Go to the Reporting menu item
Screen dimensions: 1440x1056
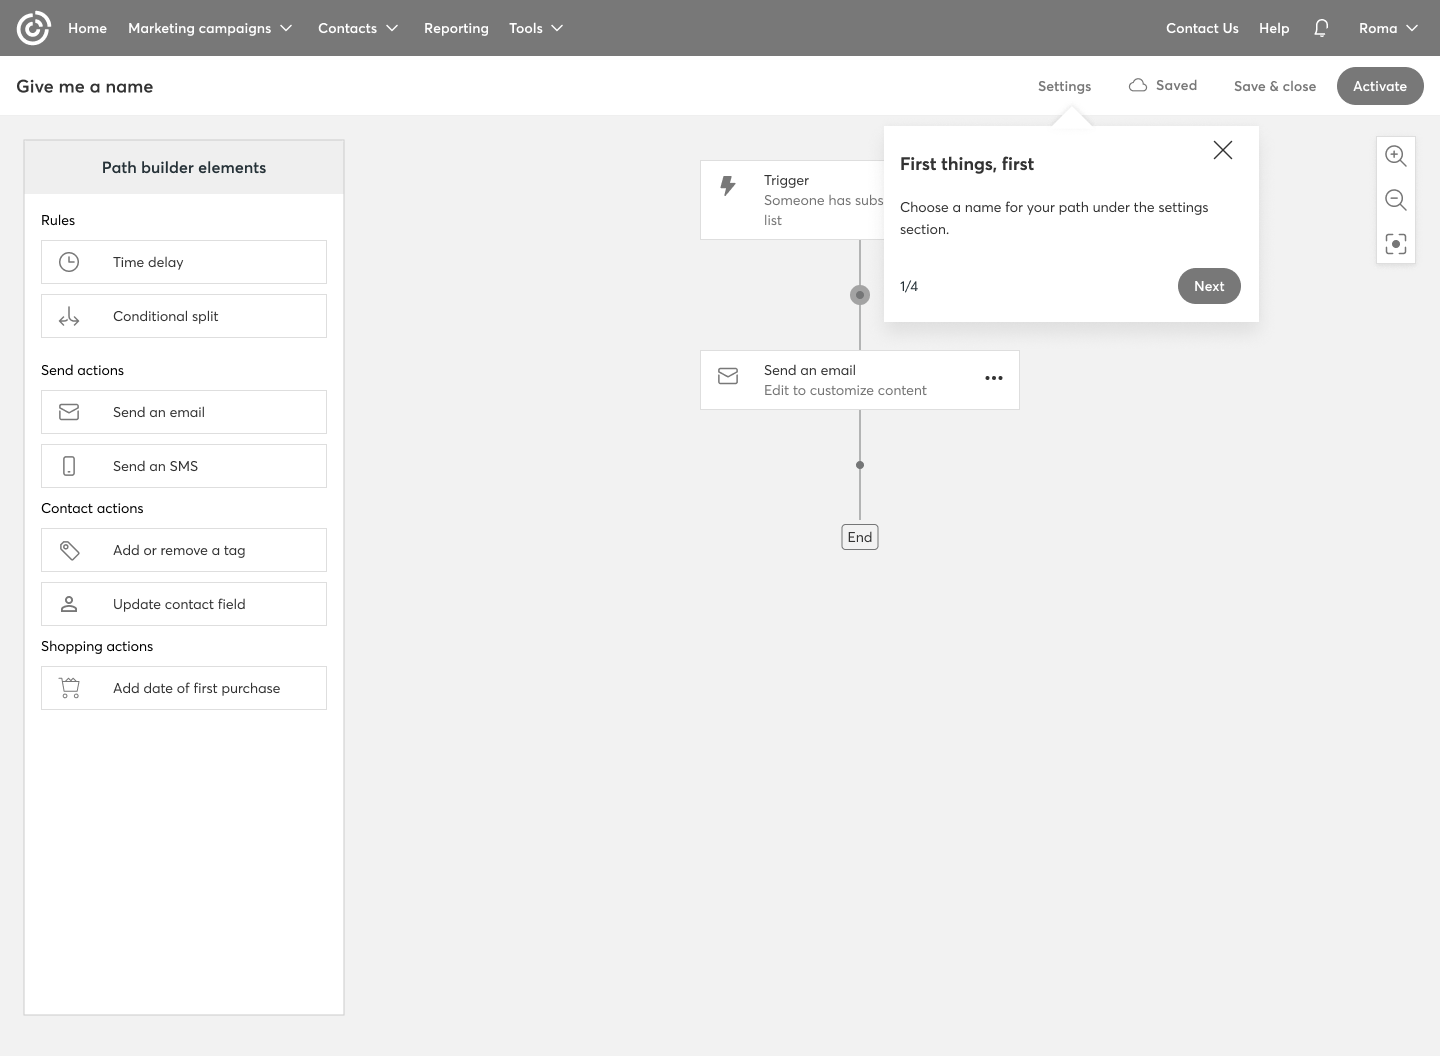[x=456, y=28]
